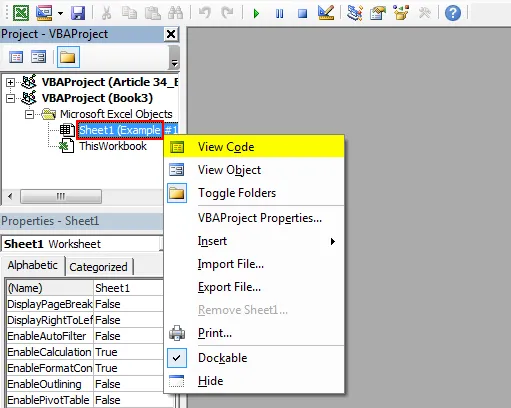Screen dimensions: 511x408
Task: Click the Help question mark icon
Action: pos(453,13)
